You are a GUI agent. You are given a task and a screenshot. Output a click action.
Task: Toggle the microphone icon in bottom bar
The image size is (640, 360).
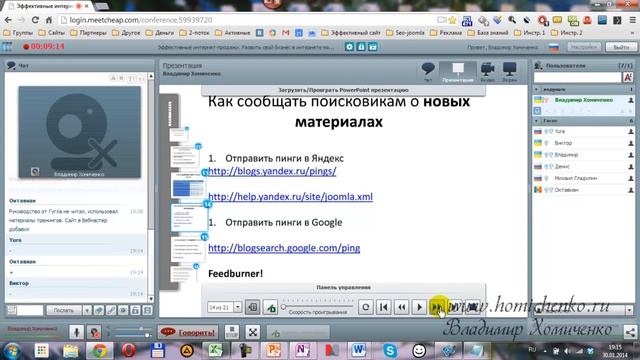pos(76,332)
